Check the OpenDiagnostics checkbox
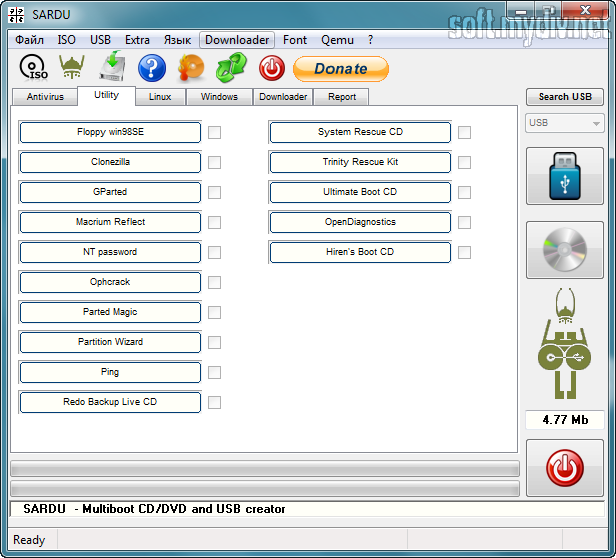 (464, 222)
